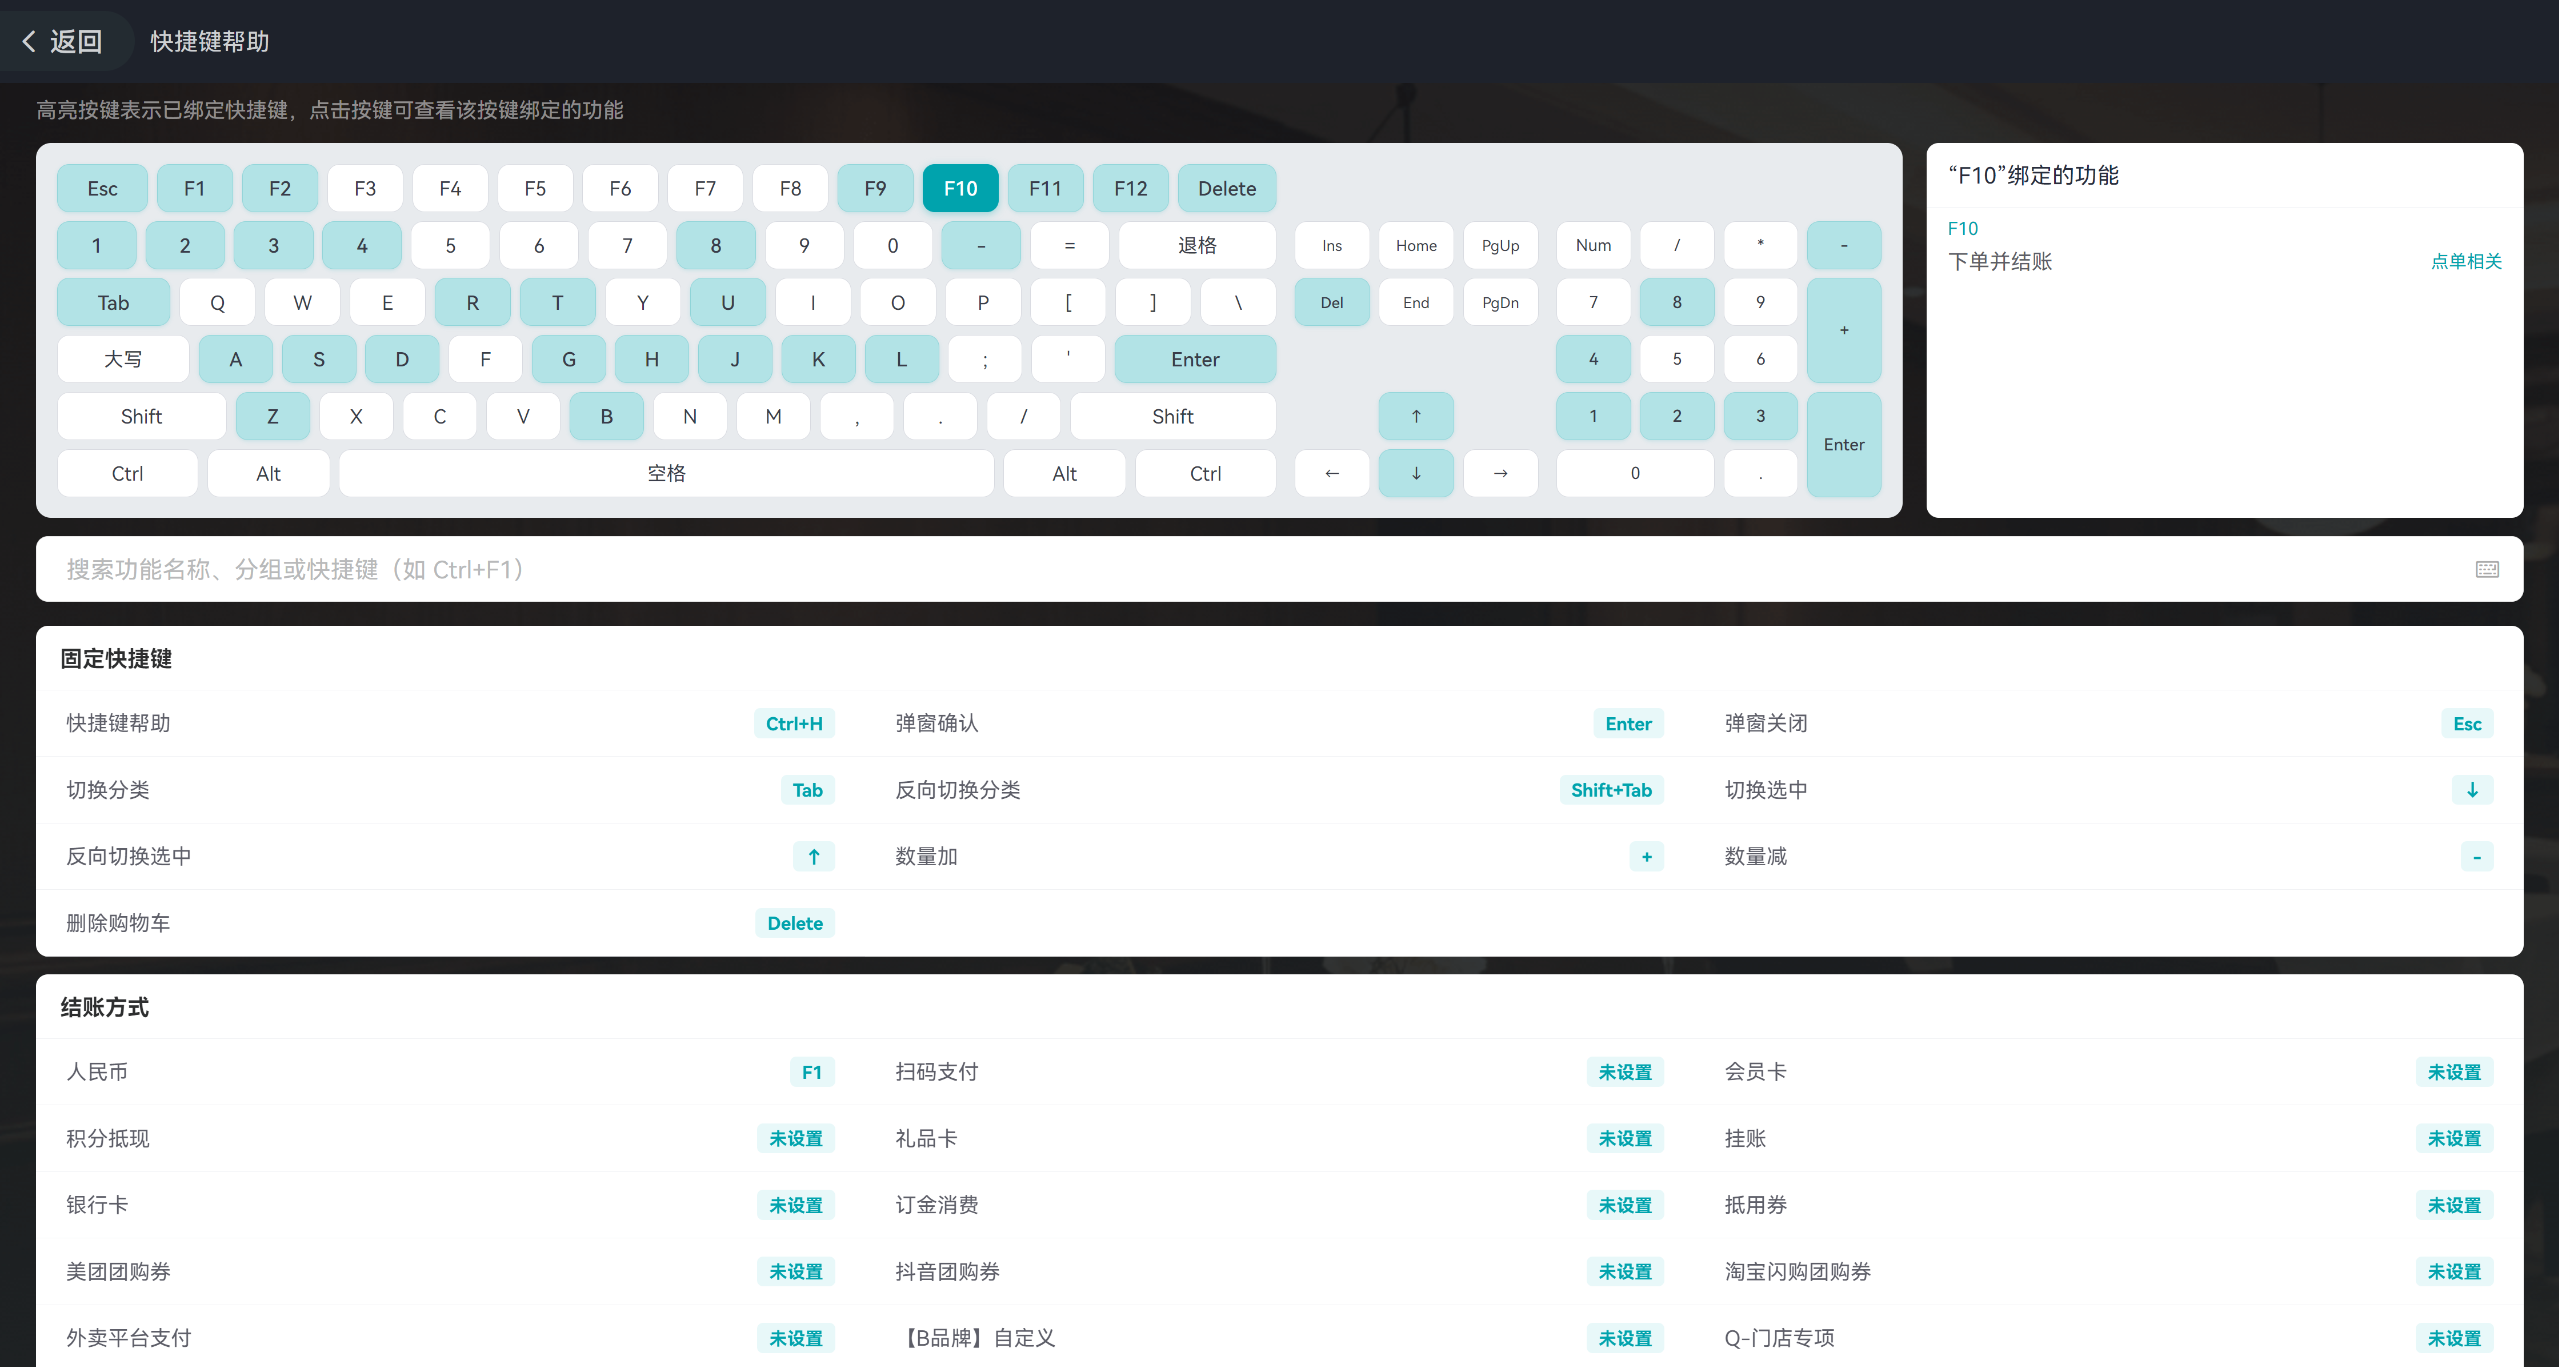Select the highlighted F10 key
This screenshot has width=2559, height=1367.
(960, 188)
